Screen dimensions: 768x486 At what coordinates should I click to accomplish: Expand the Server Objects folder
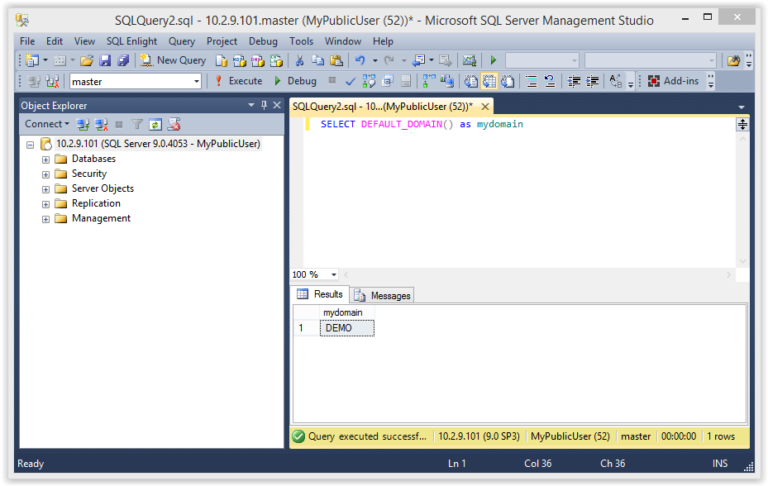[x=46, y=189]
